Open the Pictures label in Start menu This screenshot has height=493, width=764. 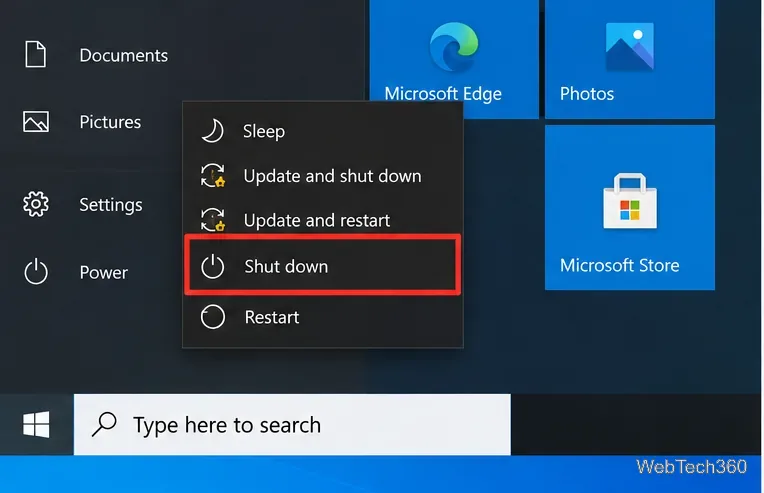pos(110,122)
